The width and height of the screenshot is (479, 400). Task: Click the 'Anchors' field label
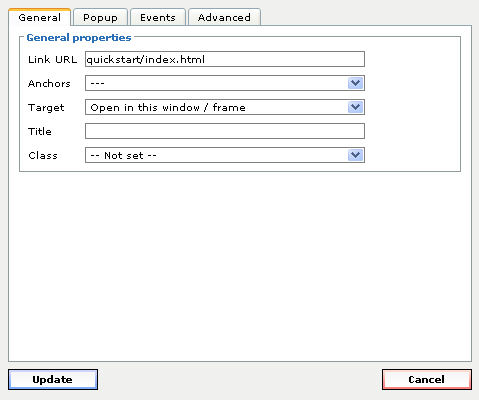click(49, 83)
